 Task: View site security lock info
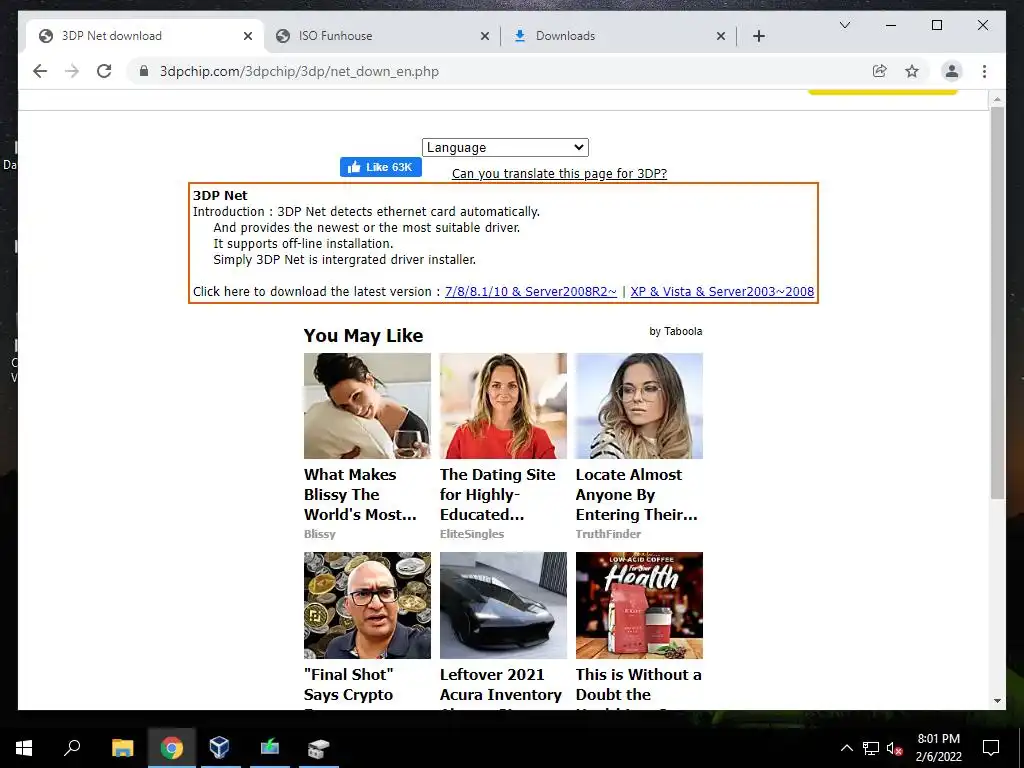(144, 71)
